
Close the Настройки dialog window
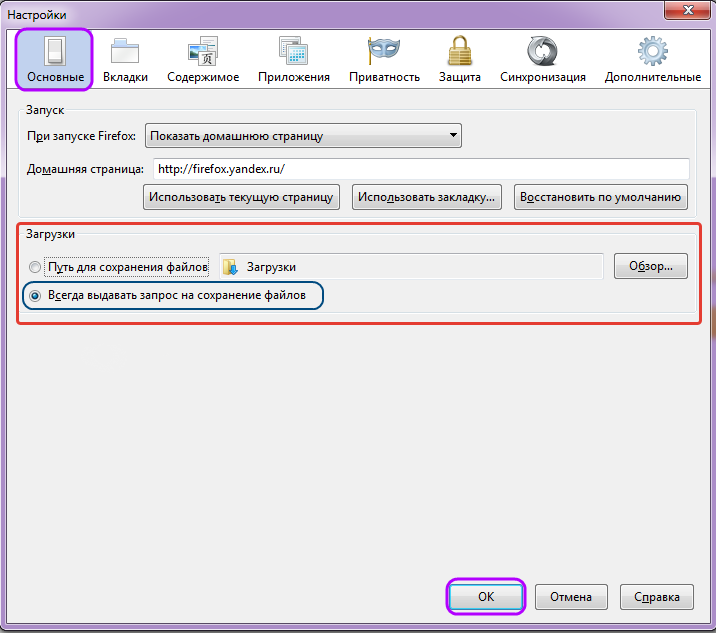[687, 9]
